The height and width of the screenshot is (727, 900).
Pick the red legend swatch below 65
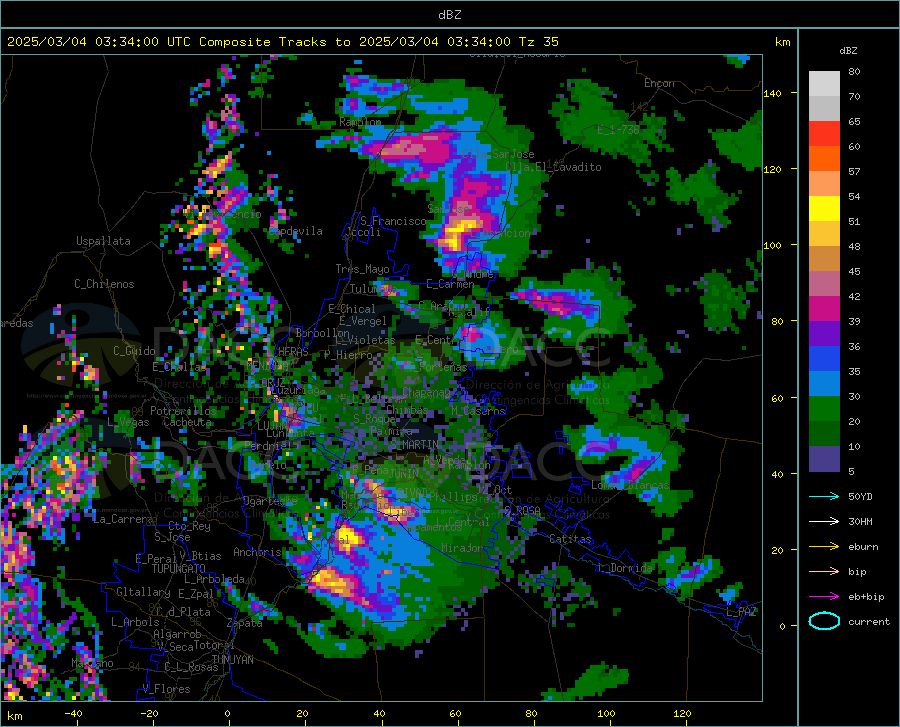[824, 134]
